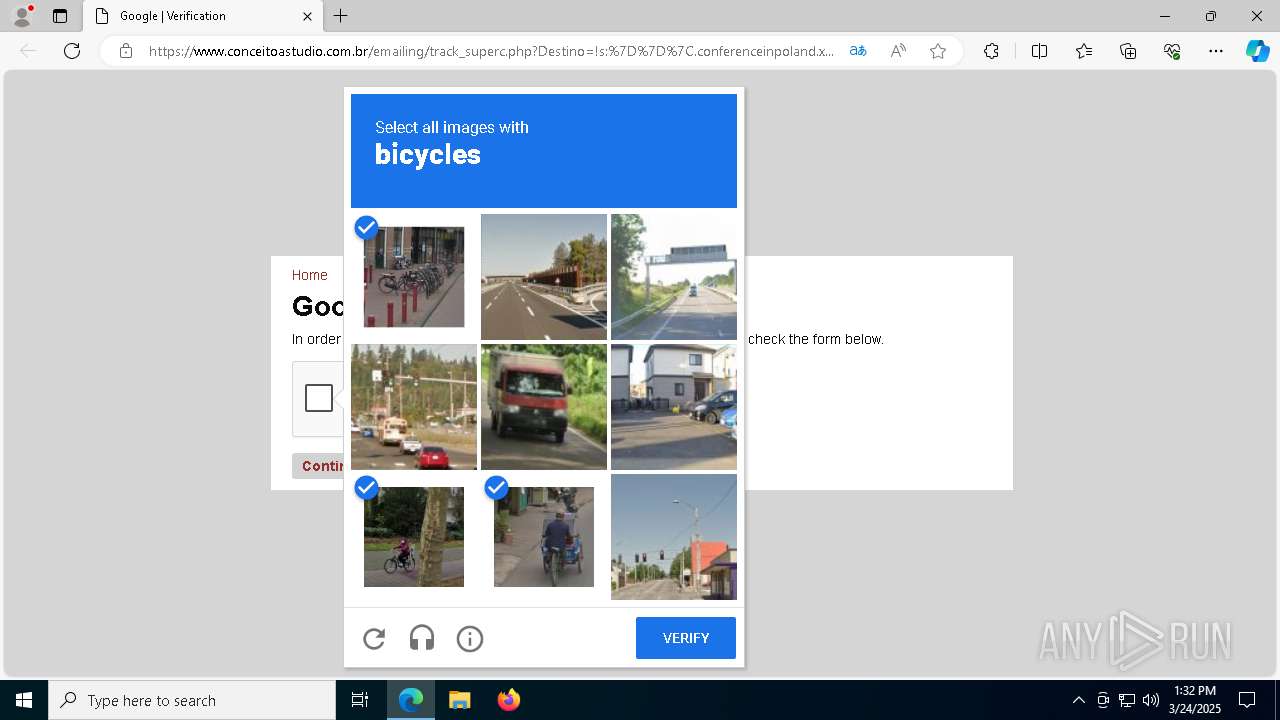Select the street with traffic lights tile
1280x720 pixels.
click(x=674, y=537)
